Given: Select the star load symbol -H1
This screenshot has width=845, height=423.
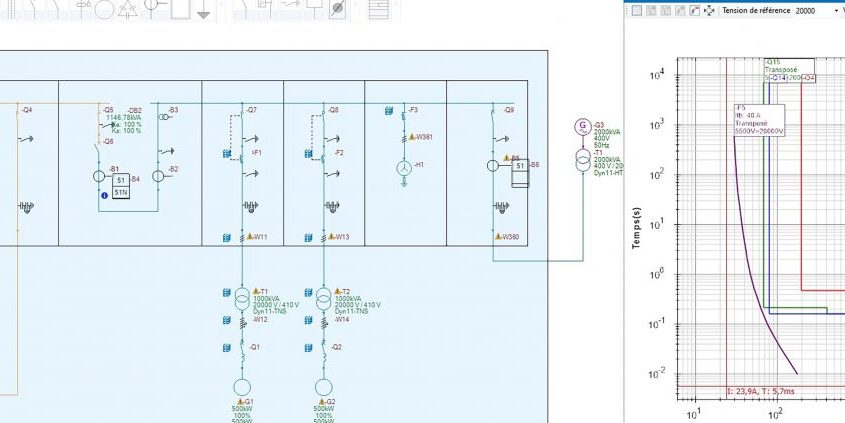Looking at the screenshot, I should pos(404,169).
